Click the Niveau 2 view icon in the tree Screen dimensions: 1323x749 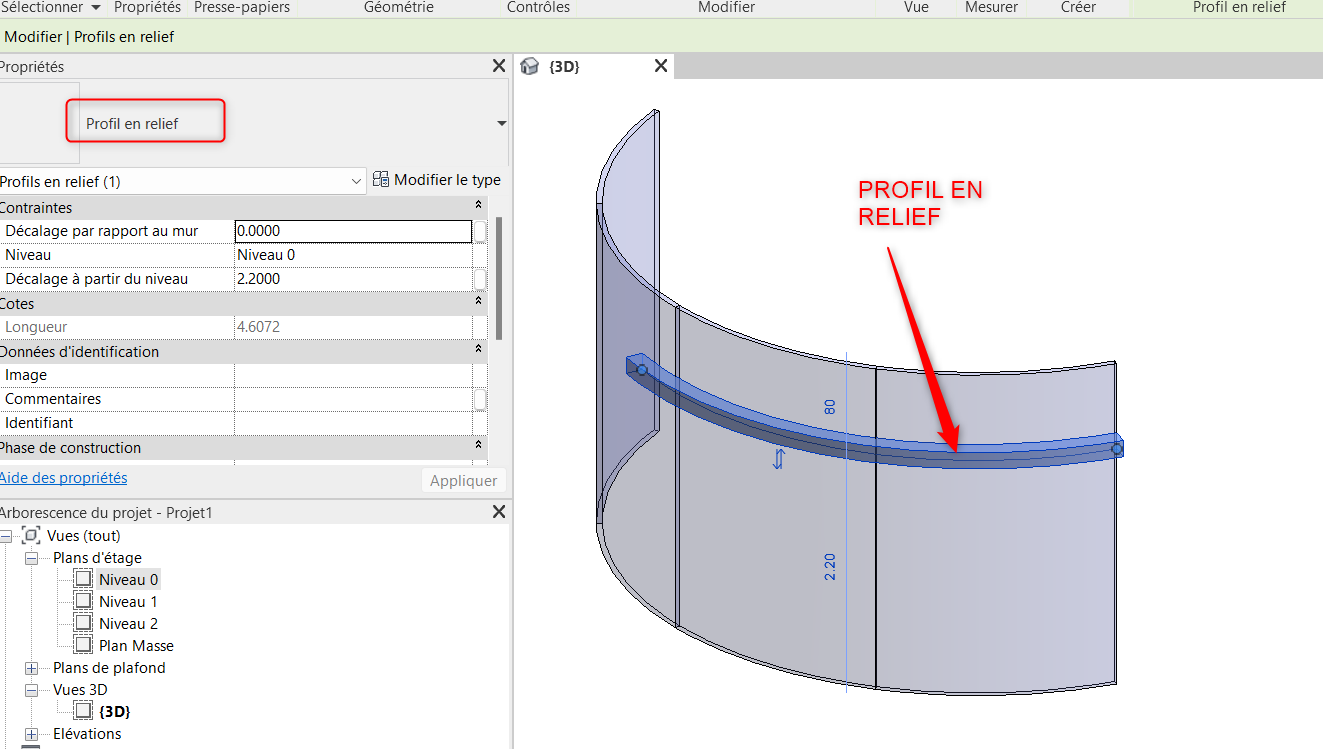coord(83,623)
